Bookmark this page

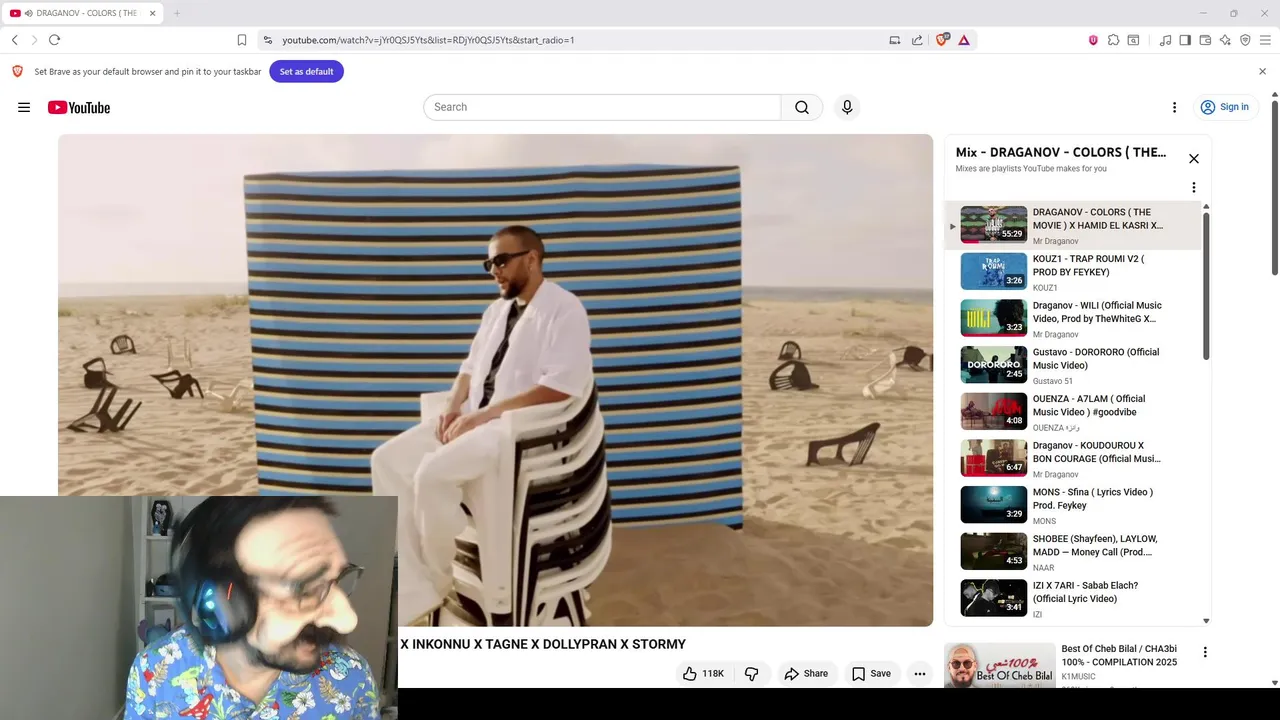click(x=242, y=40)
